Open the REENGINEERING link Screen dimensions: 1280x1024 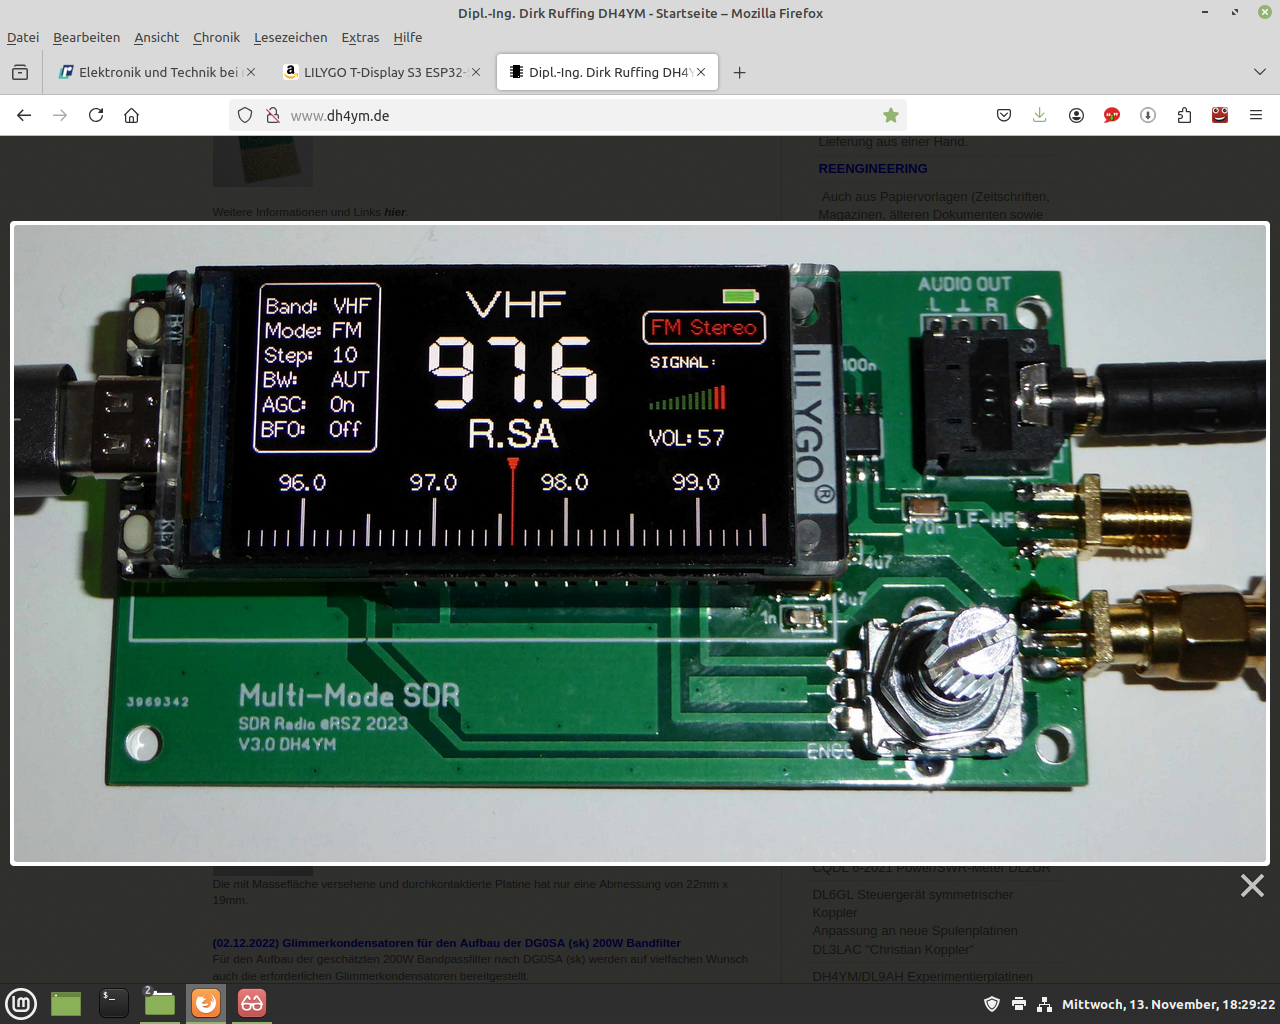(x=873, y=168)
